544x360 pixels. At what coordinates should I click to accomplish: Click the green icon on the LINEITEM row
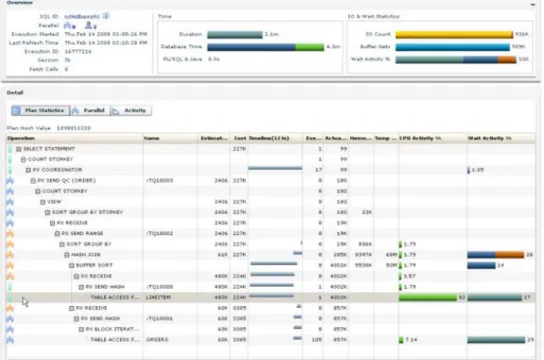pos(10,297)
